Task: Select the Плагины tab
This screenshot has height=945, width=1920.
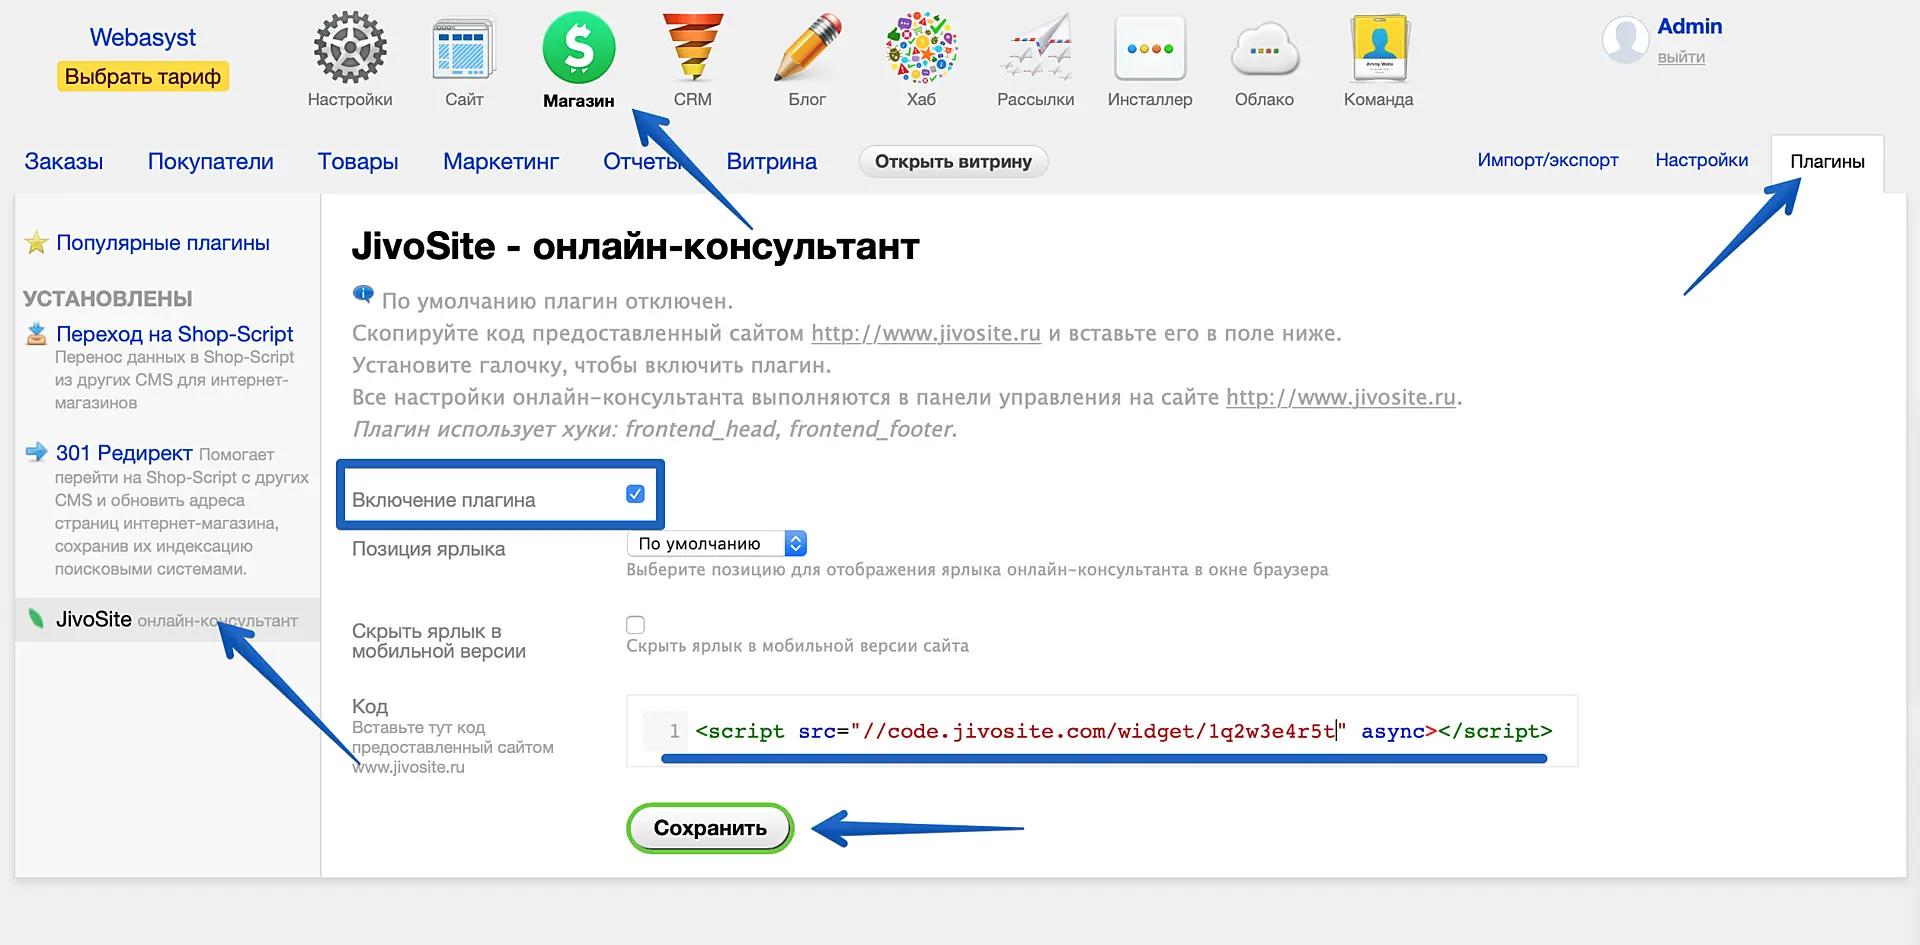Action: click(x=1827, y=162)
